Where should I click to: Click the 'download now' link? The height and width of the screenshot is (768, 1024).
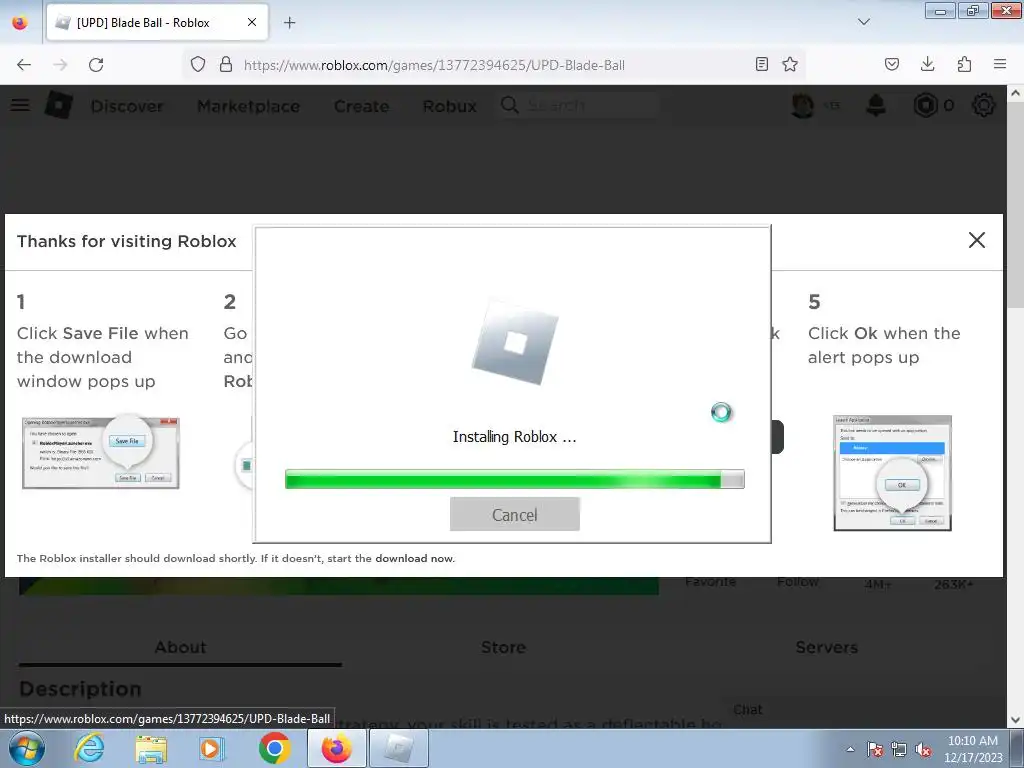point(415,558)
